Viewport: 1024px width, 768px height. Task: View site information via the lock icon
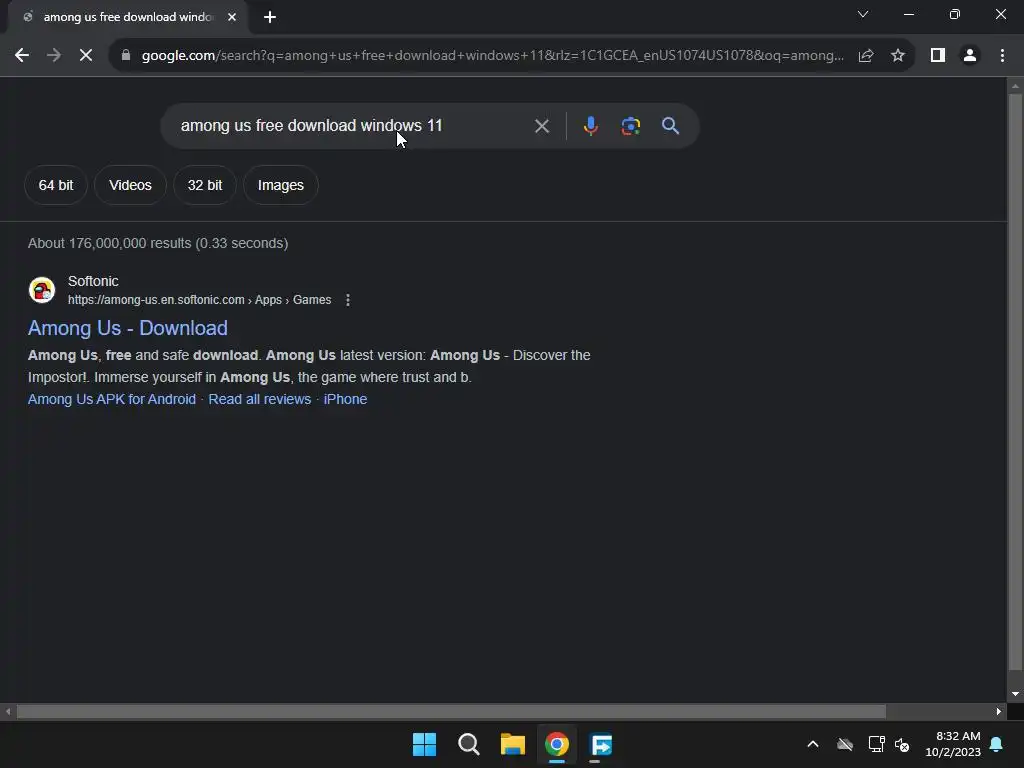[126, 56]
